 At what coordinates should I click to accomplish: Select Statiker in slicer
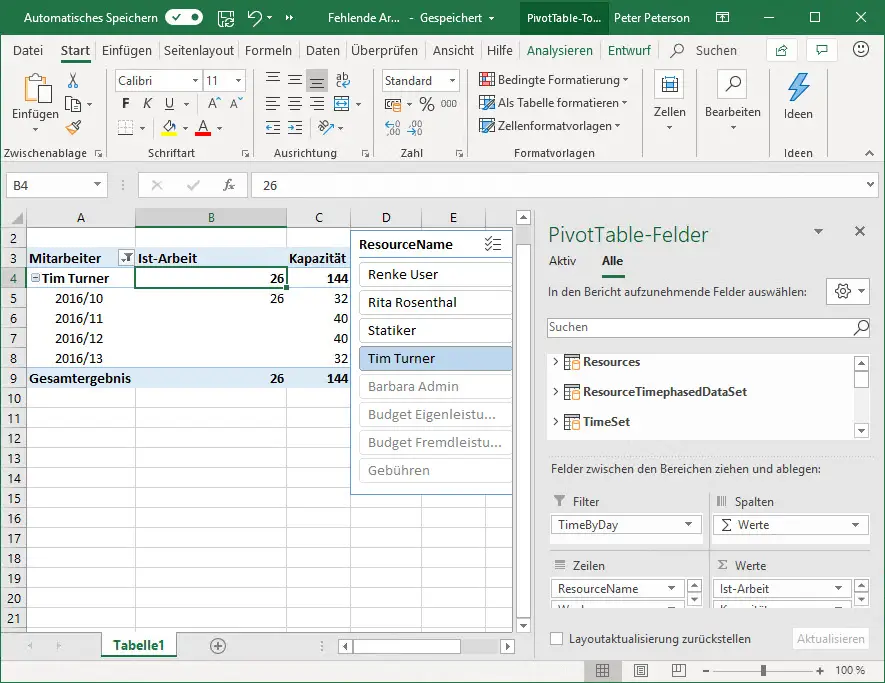tap(435, 330)
